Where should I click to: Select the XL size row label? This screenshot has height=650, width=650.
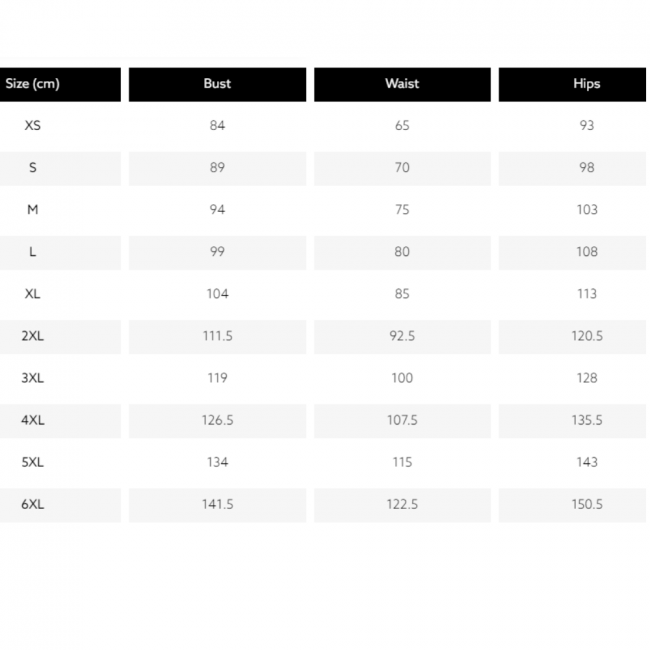(32, 294)
